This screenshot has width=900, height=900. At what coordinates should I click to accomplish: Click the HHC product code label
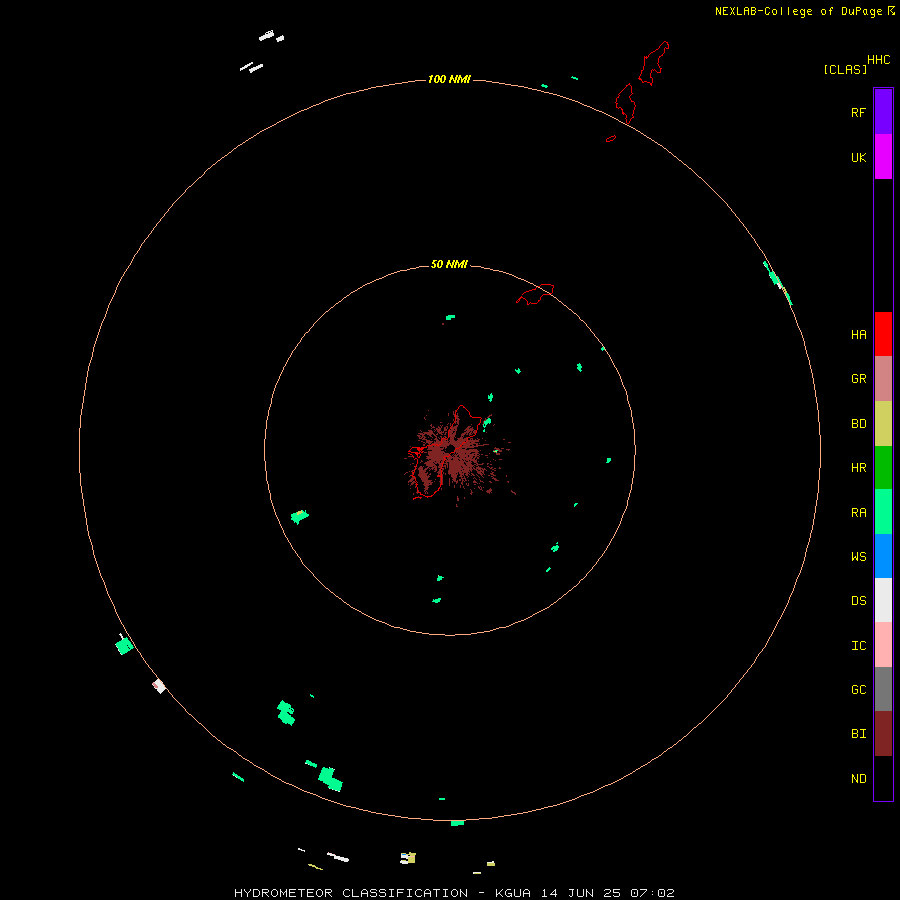(878, 60)
